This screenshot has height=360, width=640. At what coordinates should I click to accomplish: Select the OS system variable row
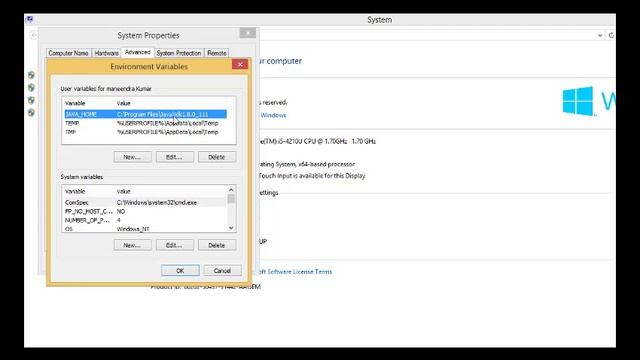click(145, 229)
